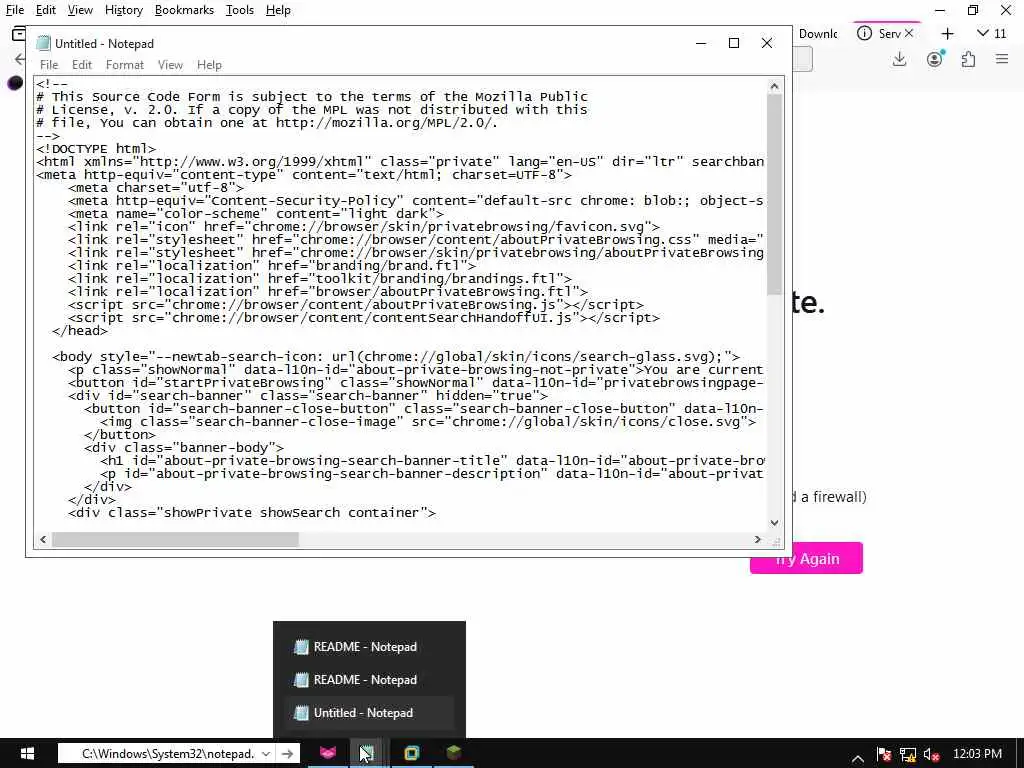
Task: Open browser View menu
Action: tap(80, 10)
